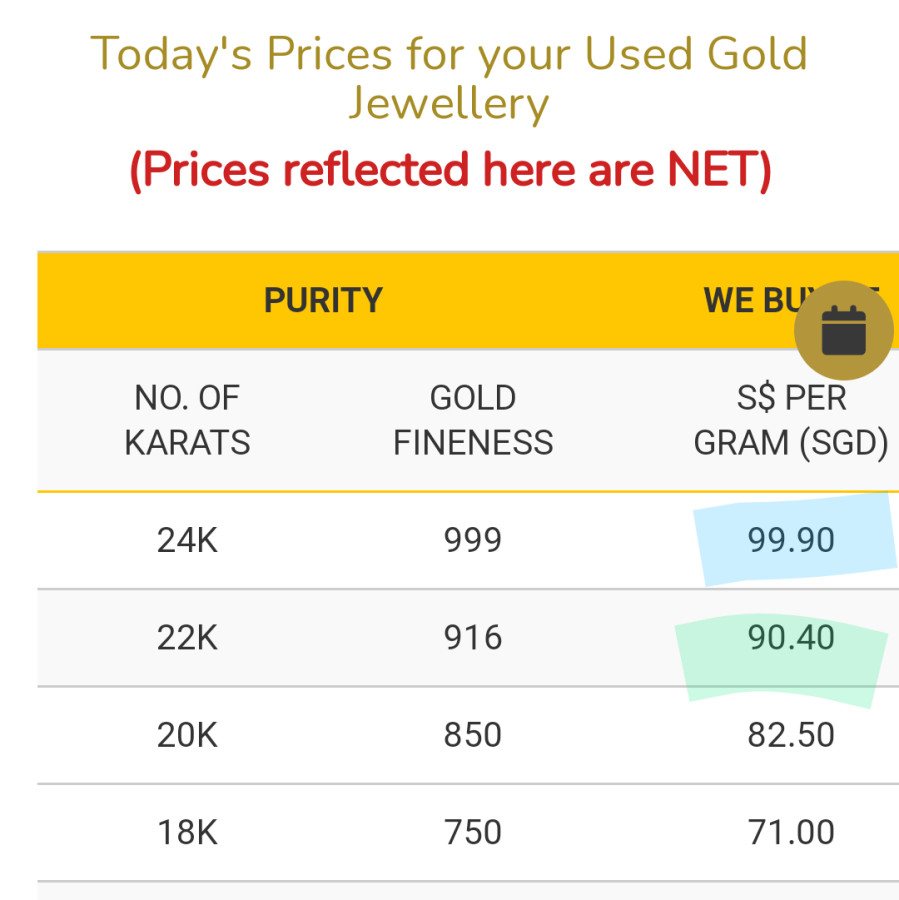Click the 18K karat cell
This screenshot has width=899, height=900.
coord(187,832)
